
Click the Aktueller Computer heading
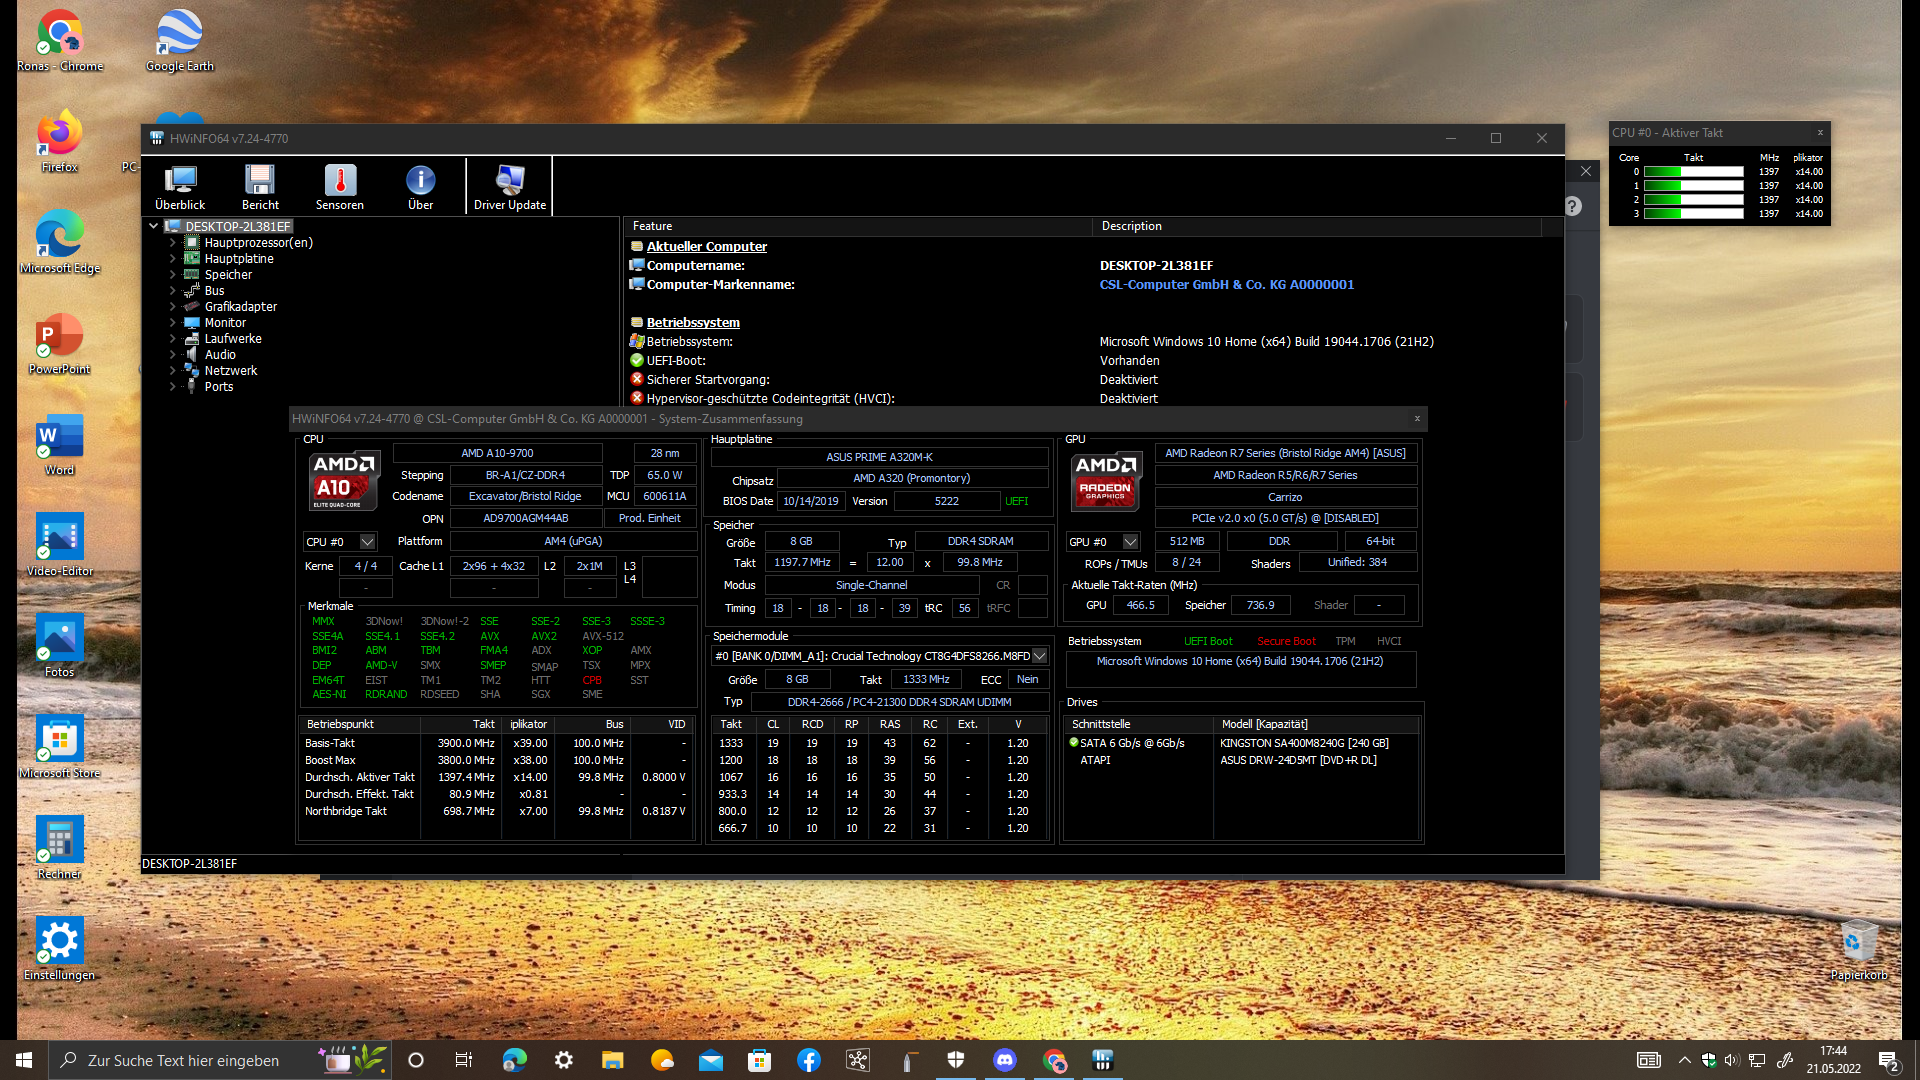click(x=706, y=247)
